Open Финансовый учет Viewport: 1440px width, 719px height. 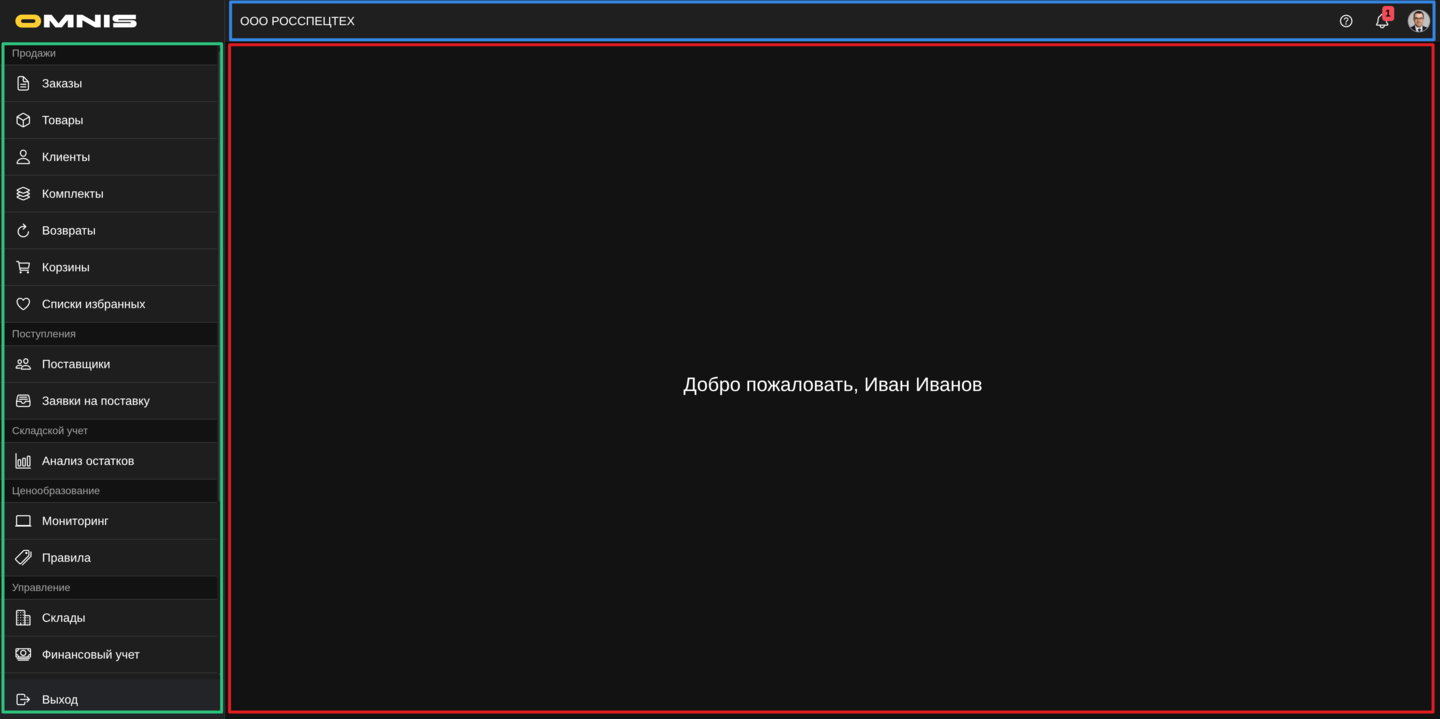[91, 655]
